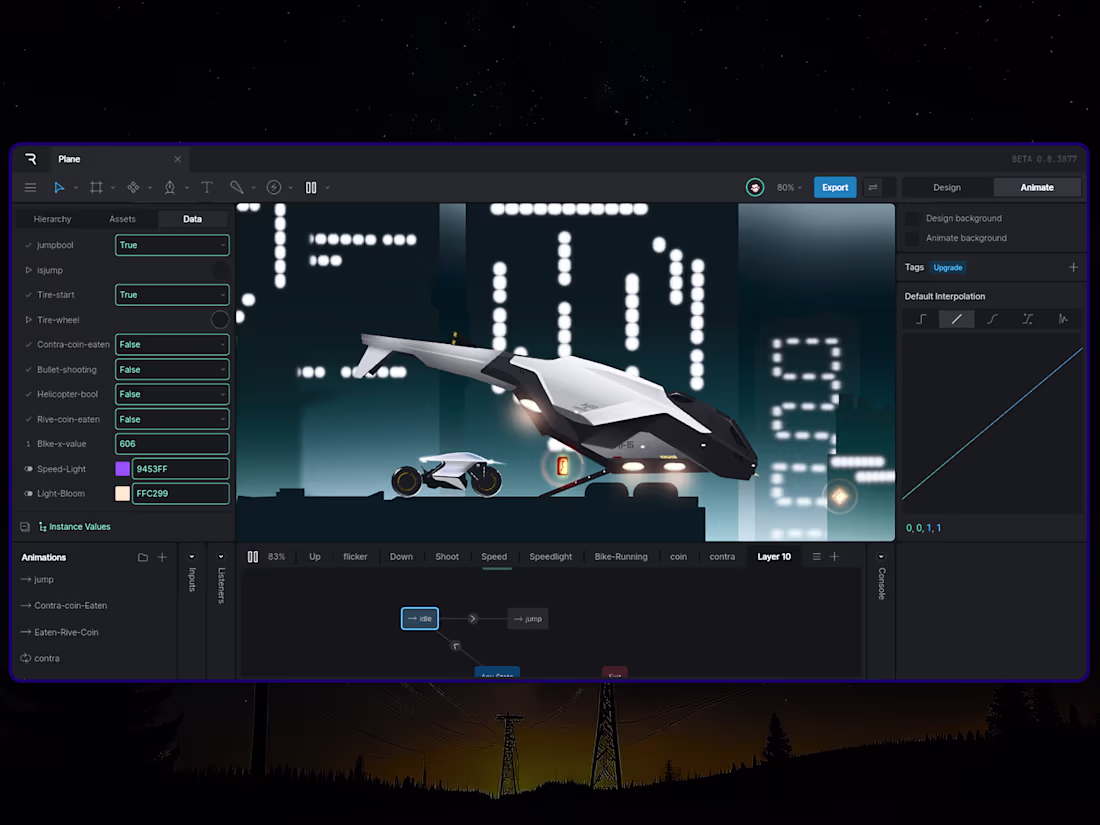Open Bullet-shooting False dropdown

(172, 370)
